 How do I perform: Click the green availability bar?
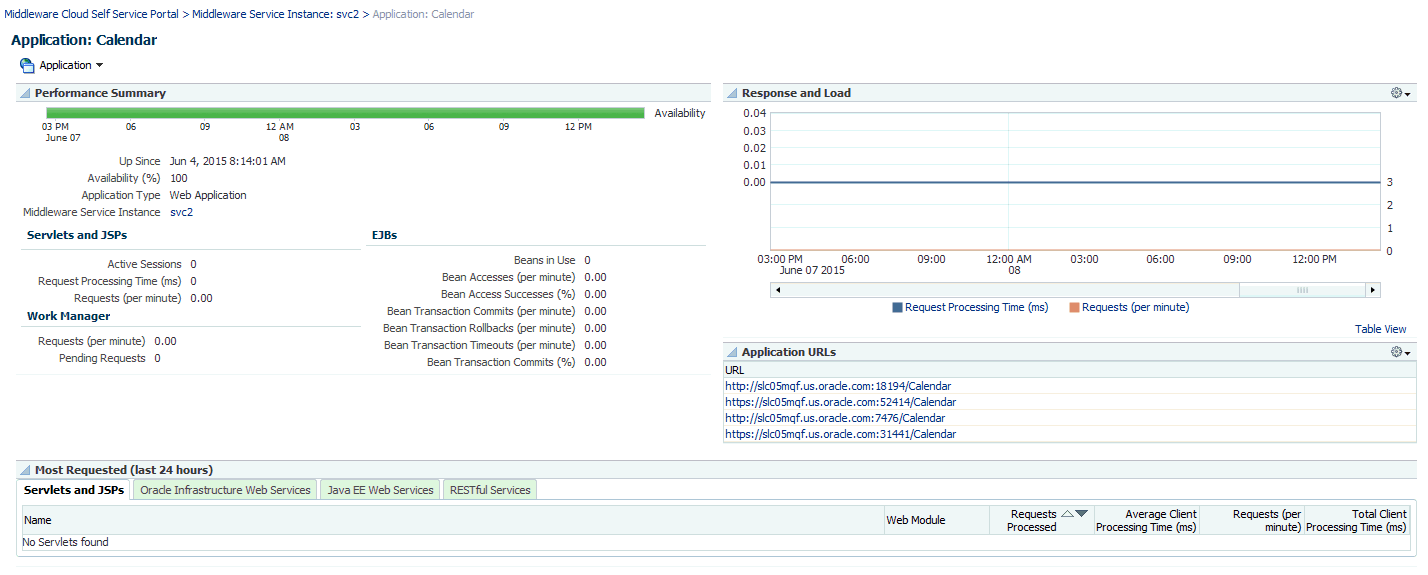pos(345,113)
